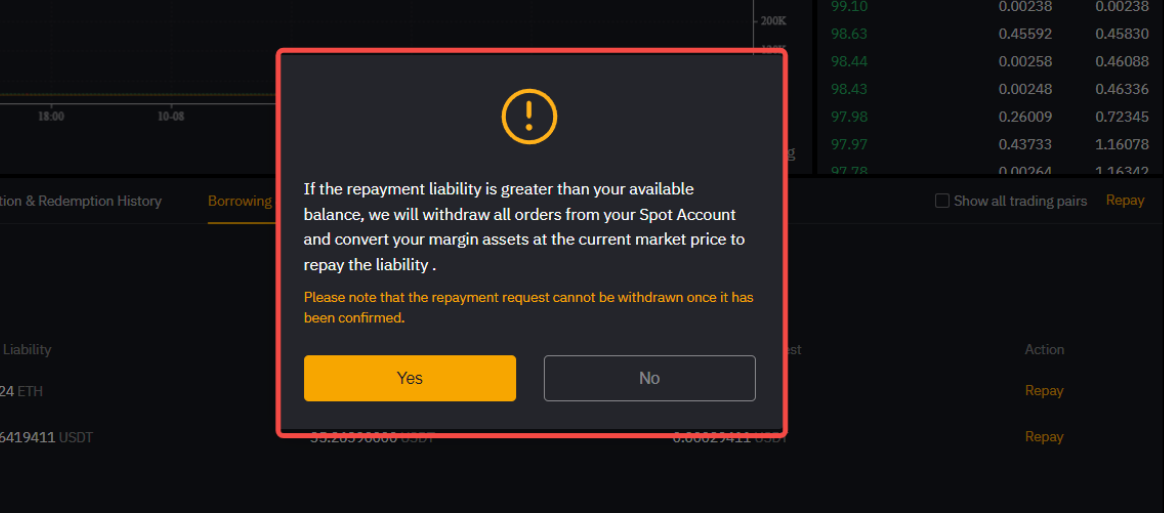The height and width of the screenshot is (513, 1164).
Task: Cancel repayment with the No button
Action: tap(649, 378)
